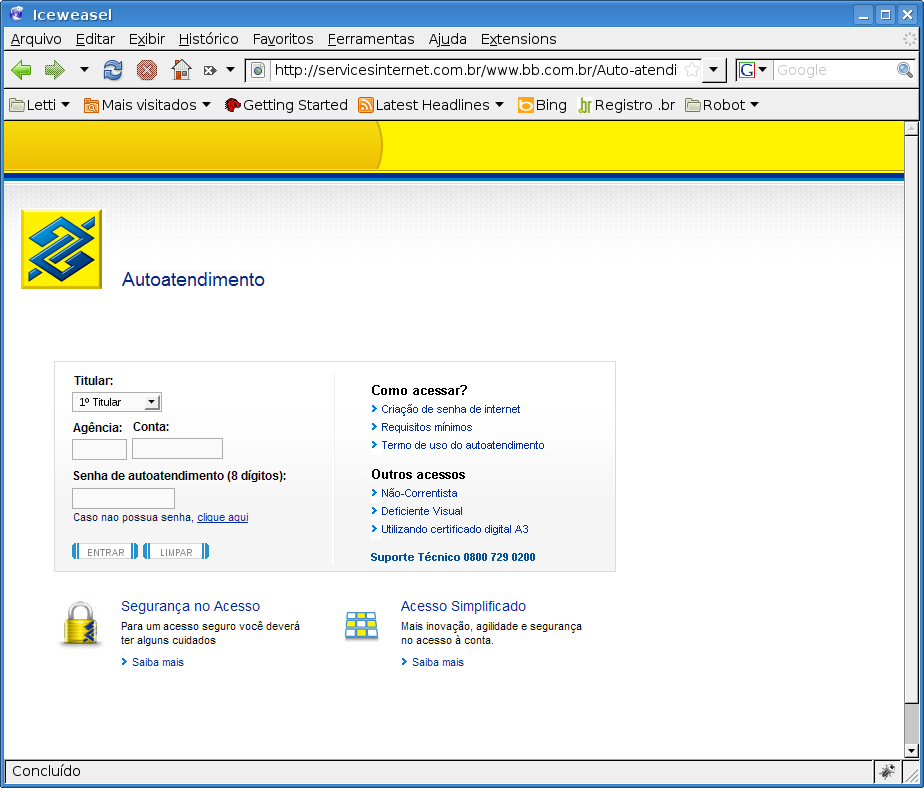Click the site identity icon in address bar
The width and height of the screenshot is (924, 788).
click(258, 70)
